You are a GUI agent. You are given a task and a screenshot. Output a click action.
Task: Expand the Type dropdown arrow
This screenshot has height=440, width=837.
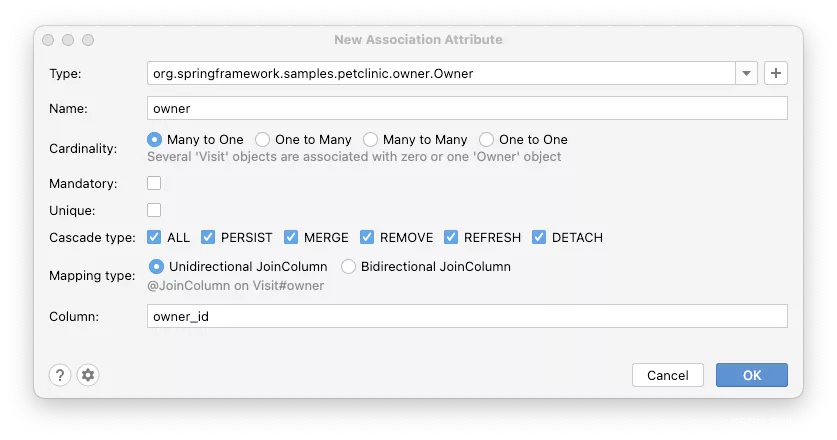tap(747, 73)
